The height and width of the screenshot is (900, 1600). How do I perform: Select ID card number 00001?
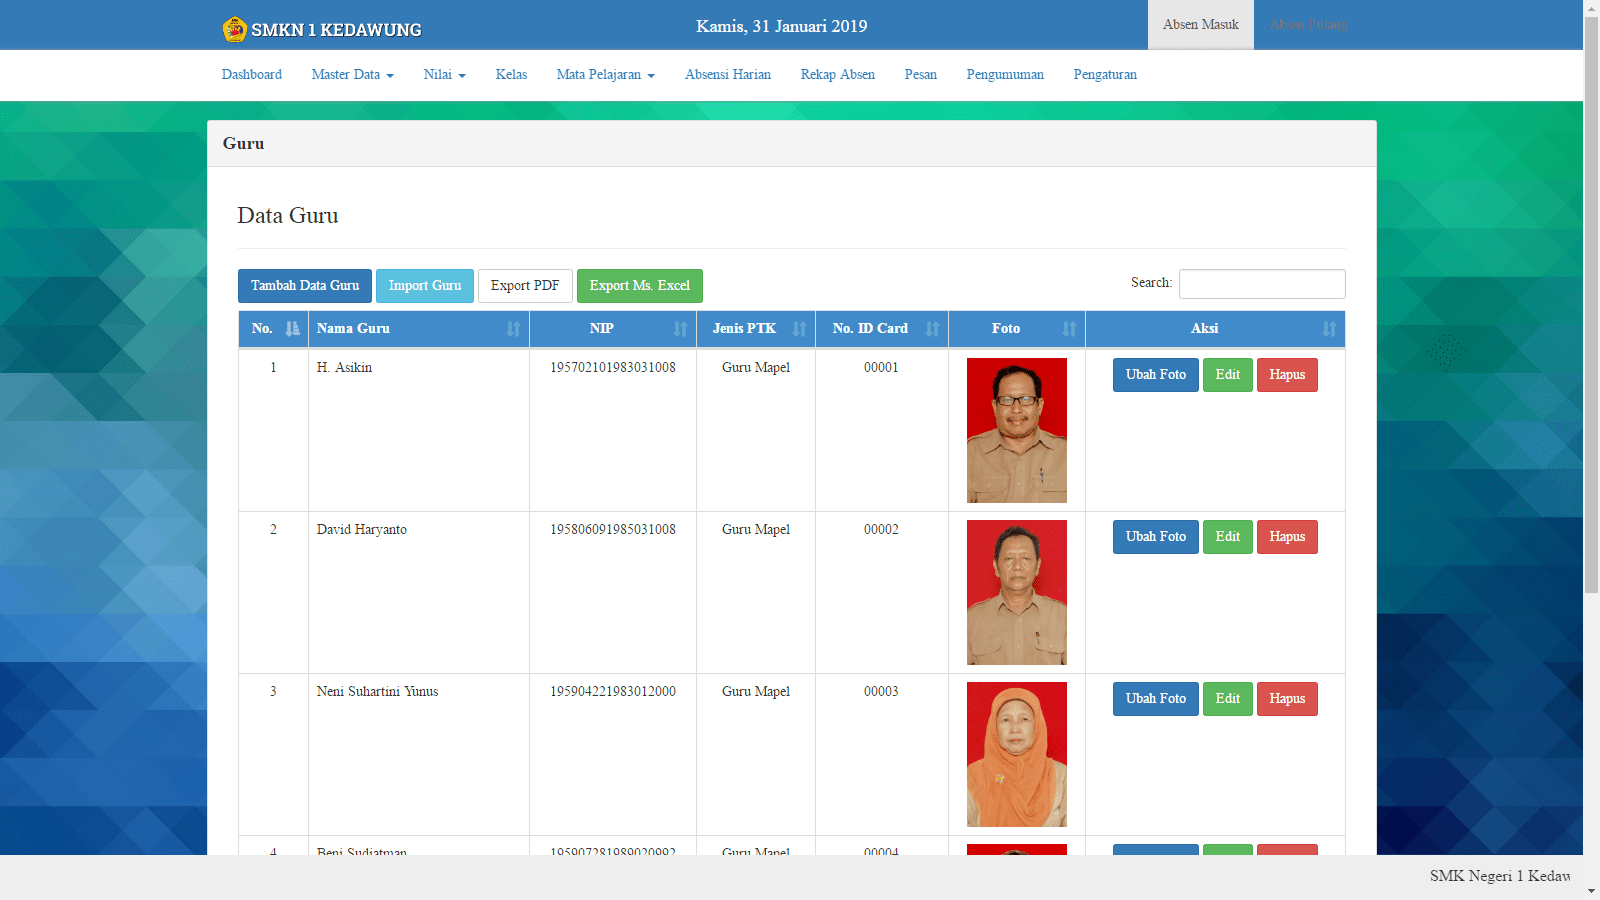[881, 368]
